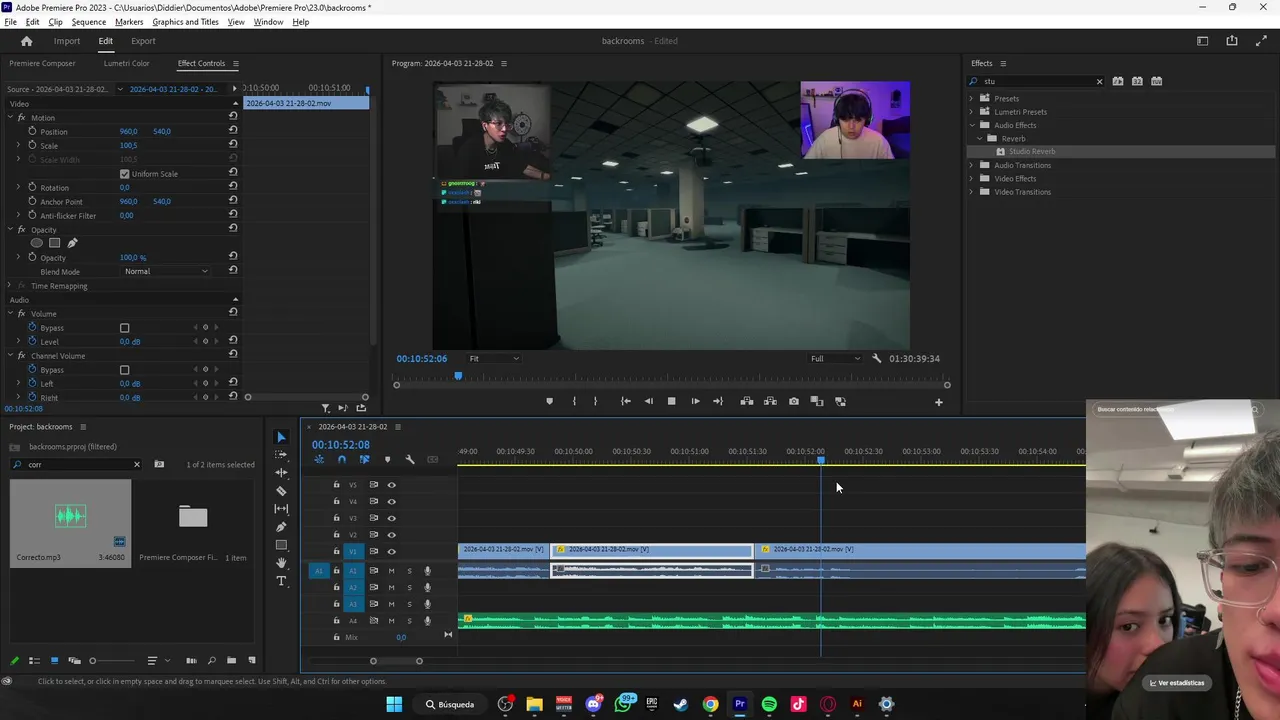The height and width of the screenshot is (720, 1280).
Task: Click the Position X value 960,0
Action: coord(129,132)
